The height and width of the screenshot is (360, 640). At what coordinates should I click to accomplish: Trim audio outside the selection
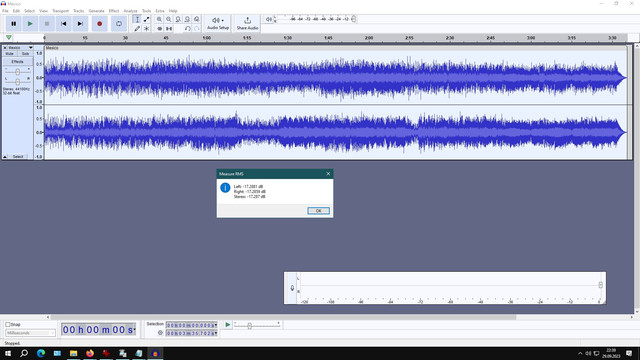159,29
